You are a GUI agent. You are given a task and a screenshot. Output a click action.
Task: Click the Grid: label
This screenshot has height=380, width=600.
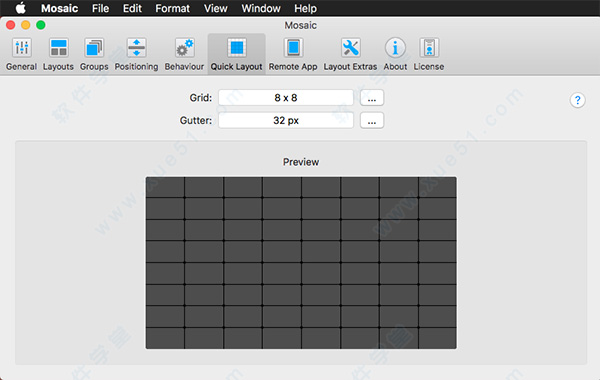(x=201, y=98)
